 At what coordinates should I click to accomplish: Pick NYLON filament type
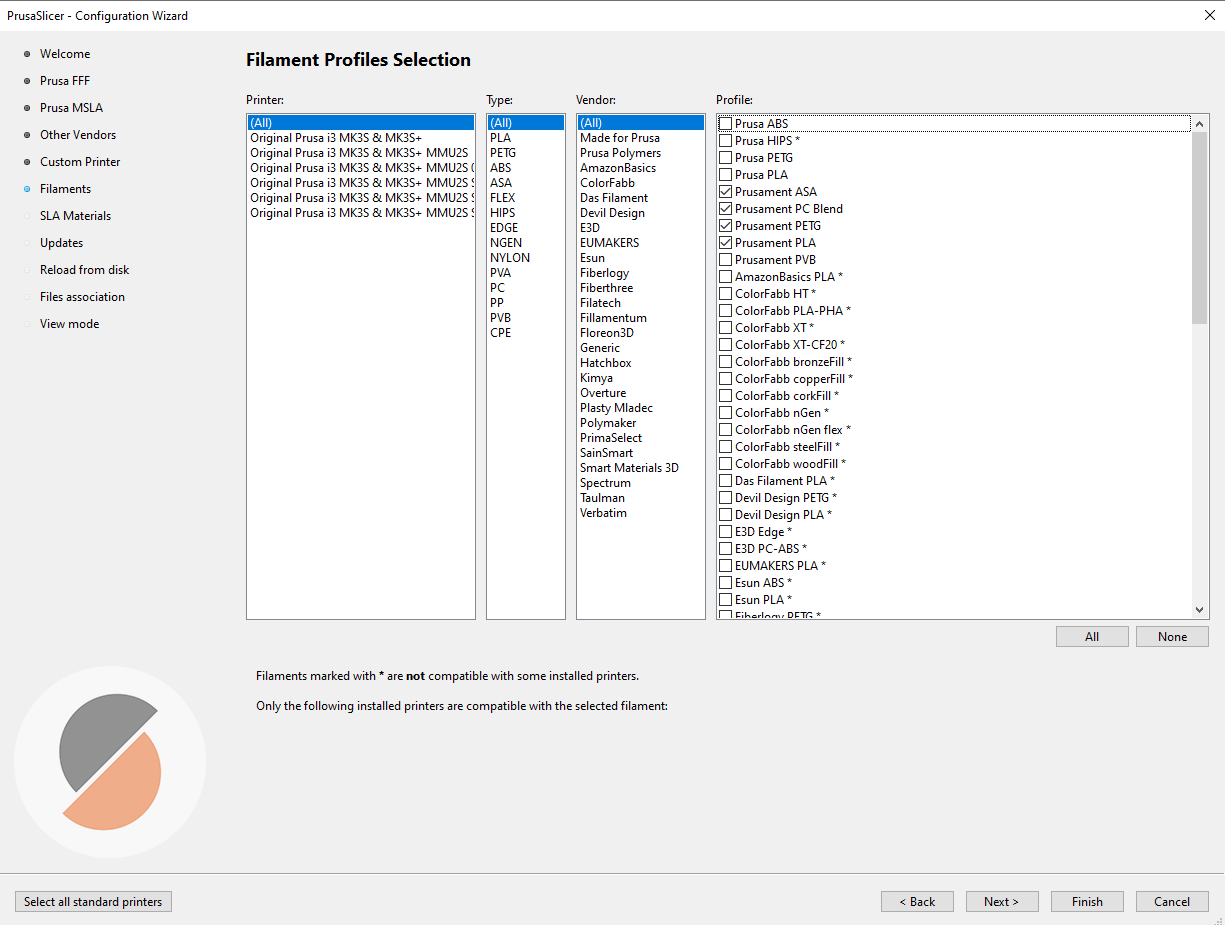coord(526,258)
